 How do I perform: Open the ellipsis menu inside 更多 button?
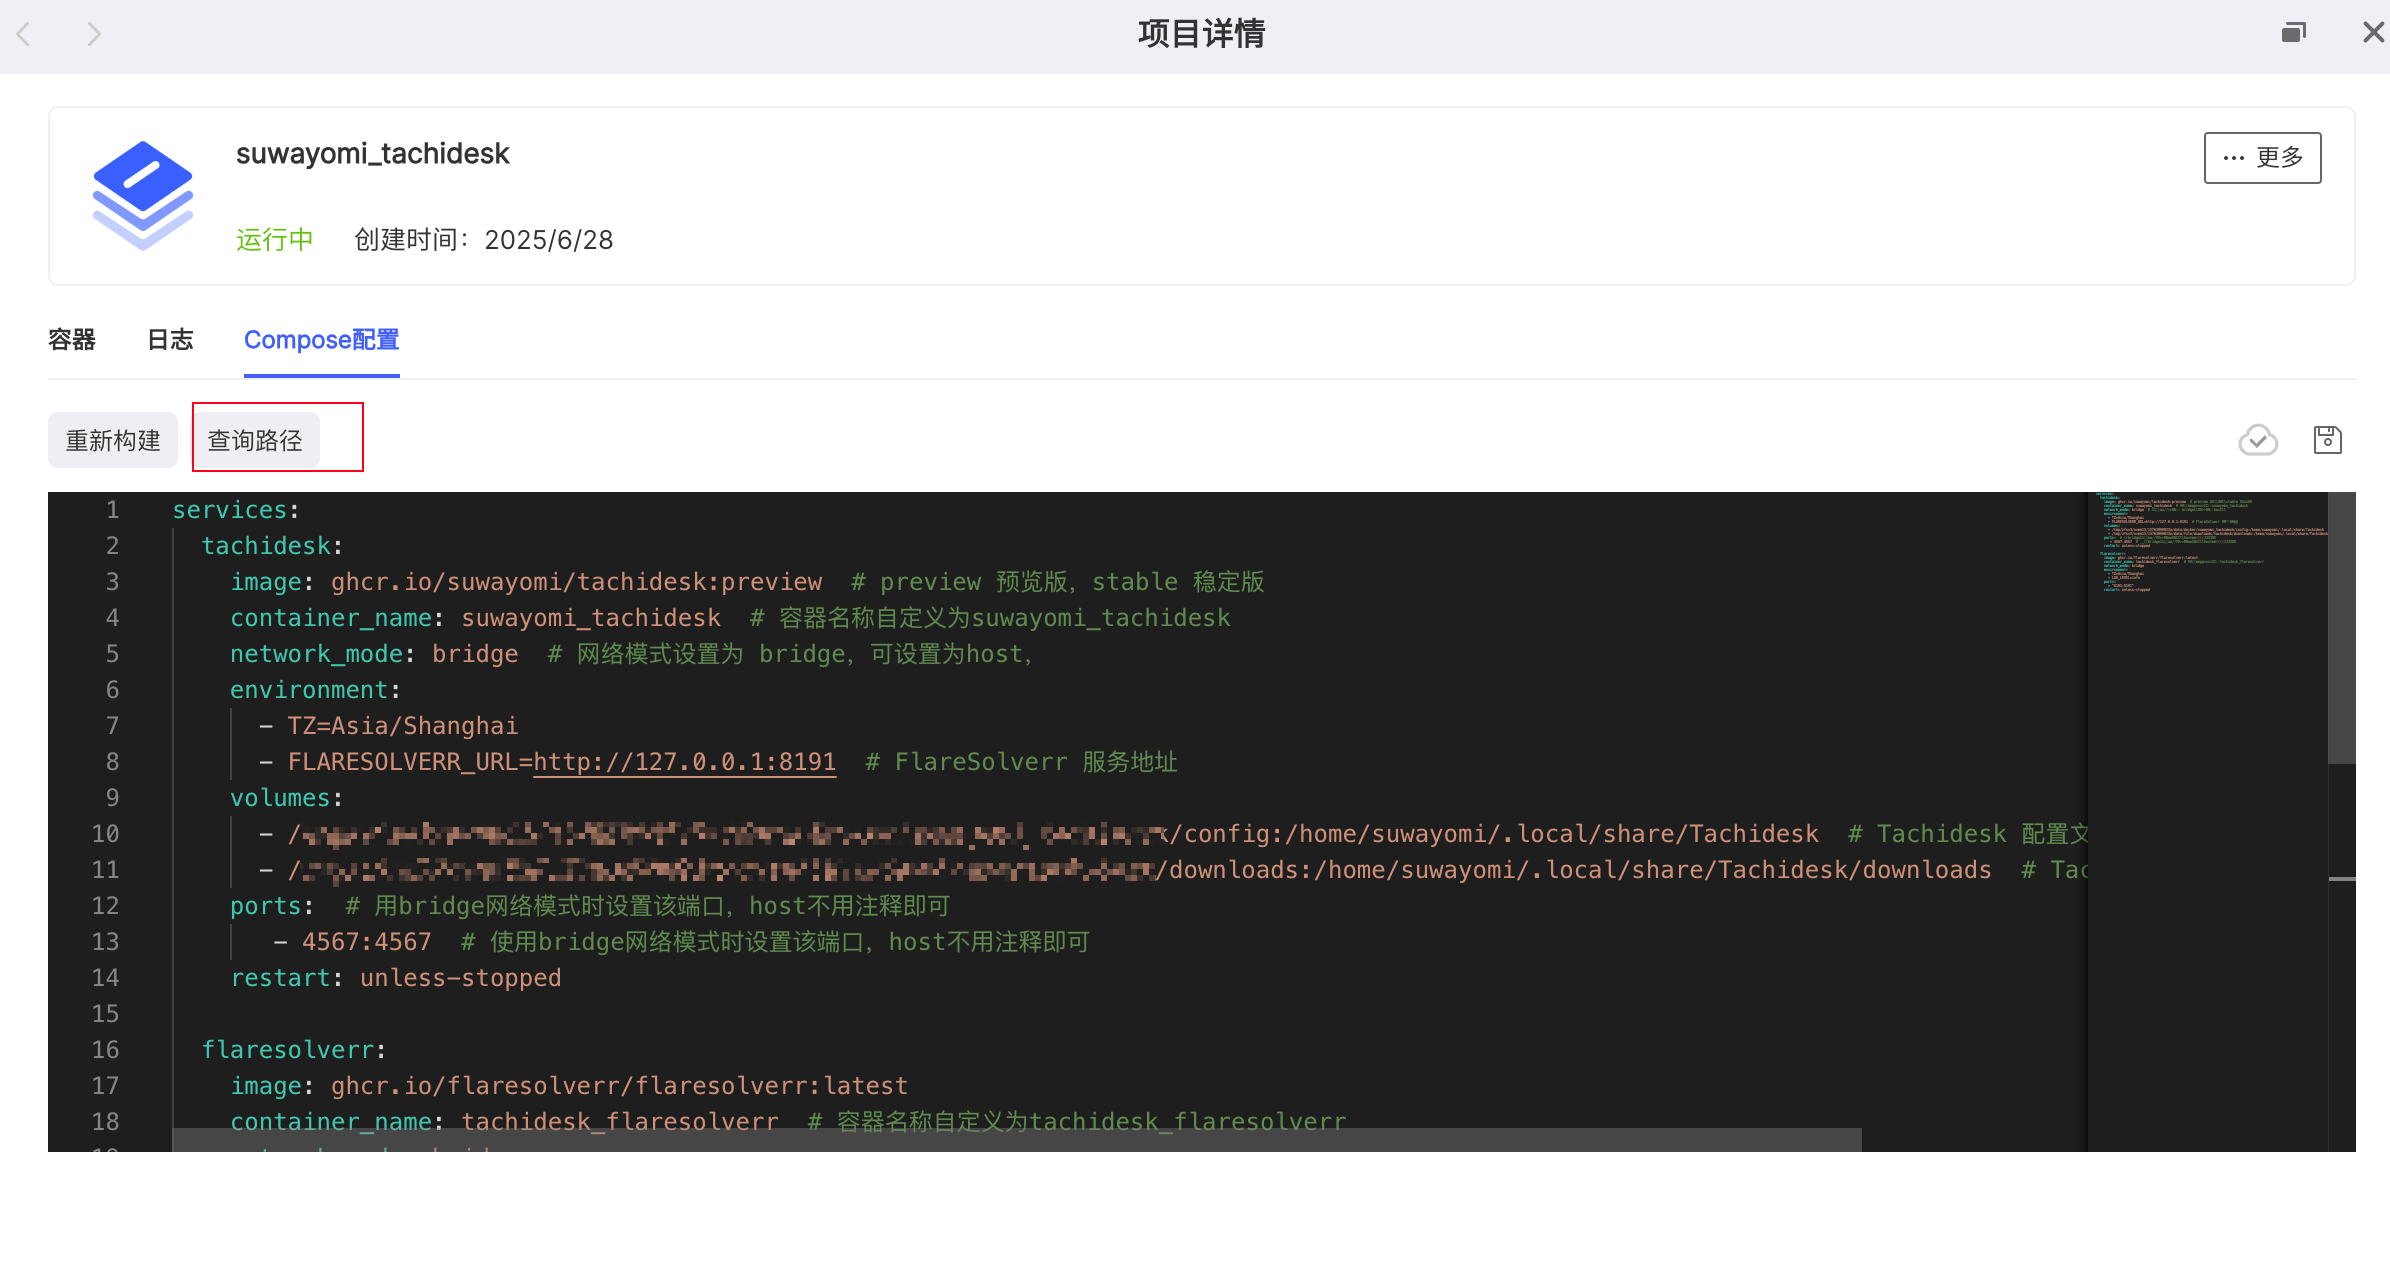(x=2233, y=157)
